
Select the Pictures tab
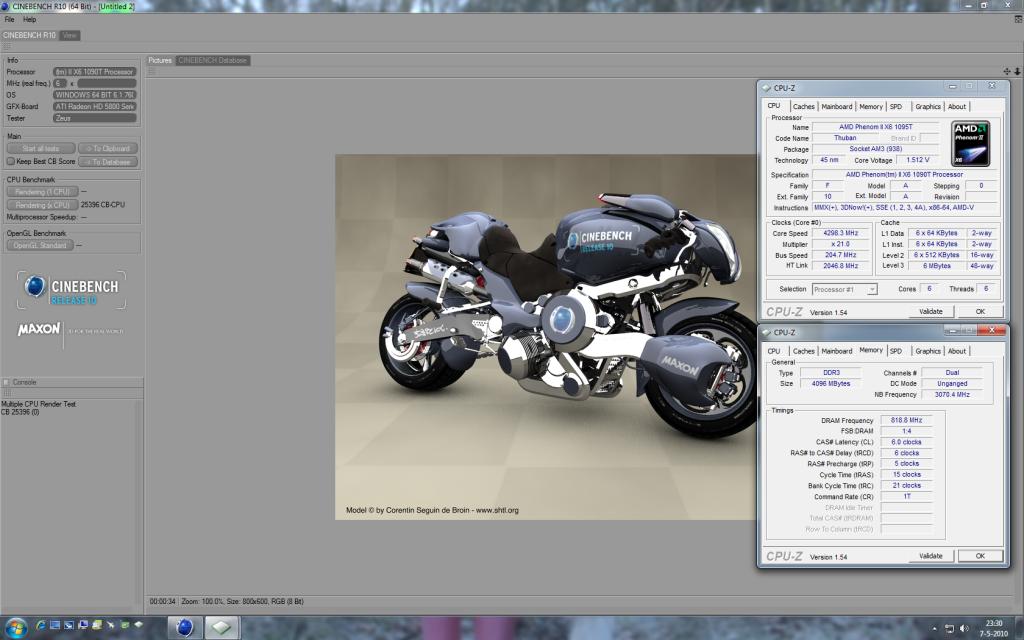pyautogui.click(x=160, y=60)
